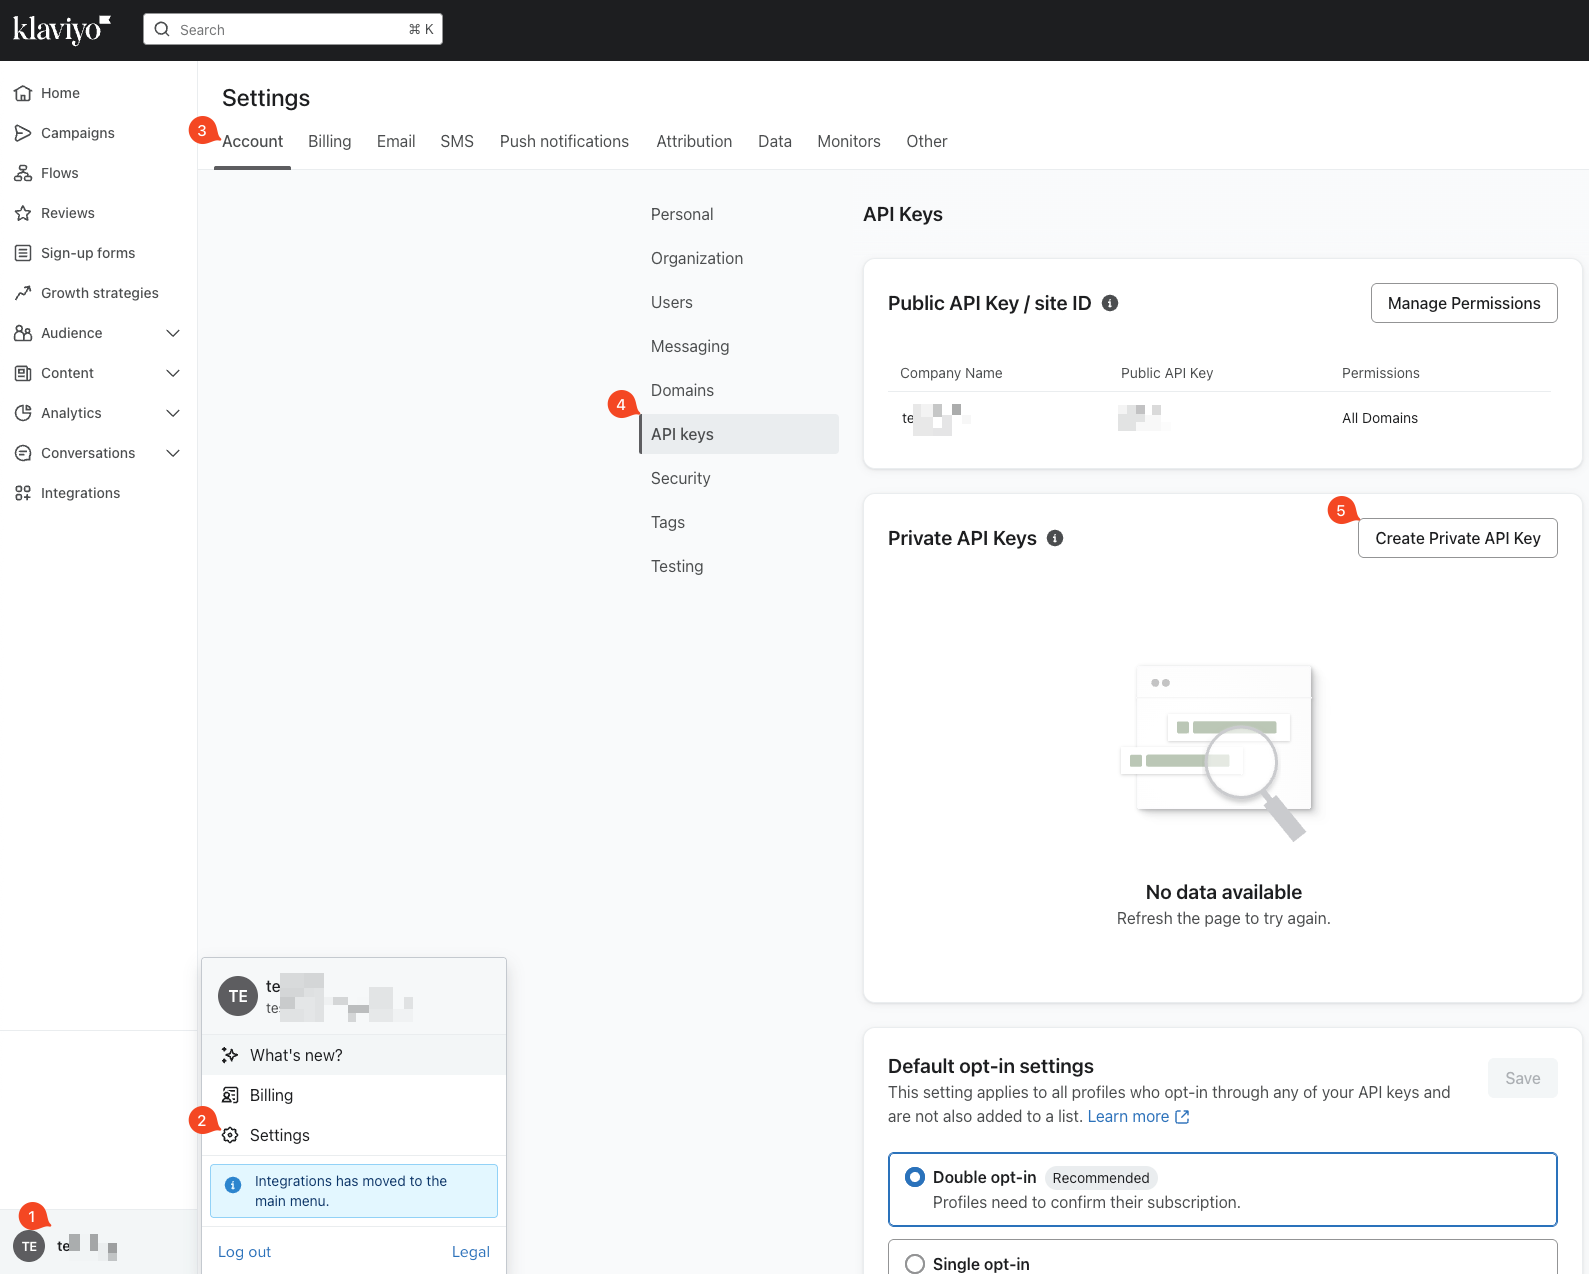Select the Double opt-in radio button
1589x1274 pixels.
[x=914, y=1177]
